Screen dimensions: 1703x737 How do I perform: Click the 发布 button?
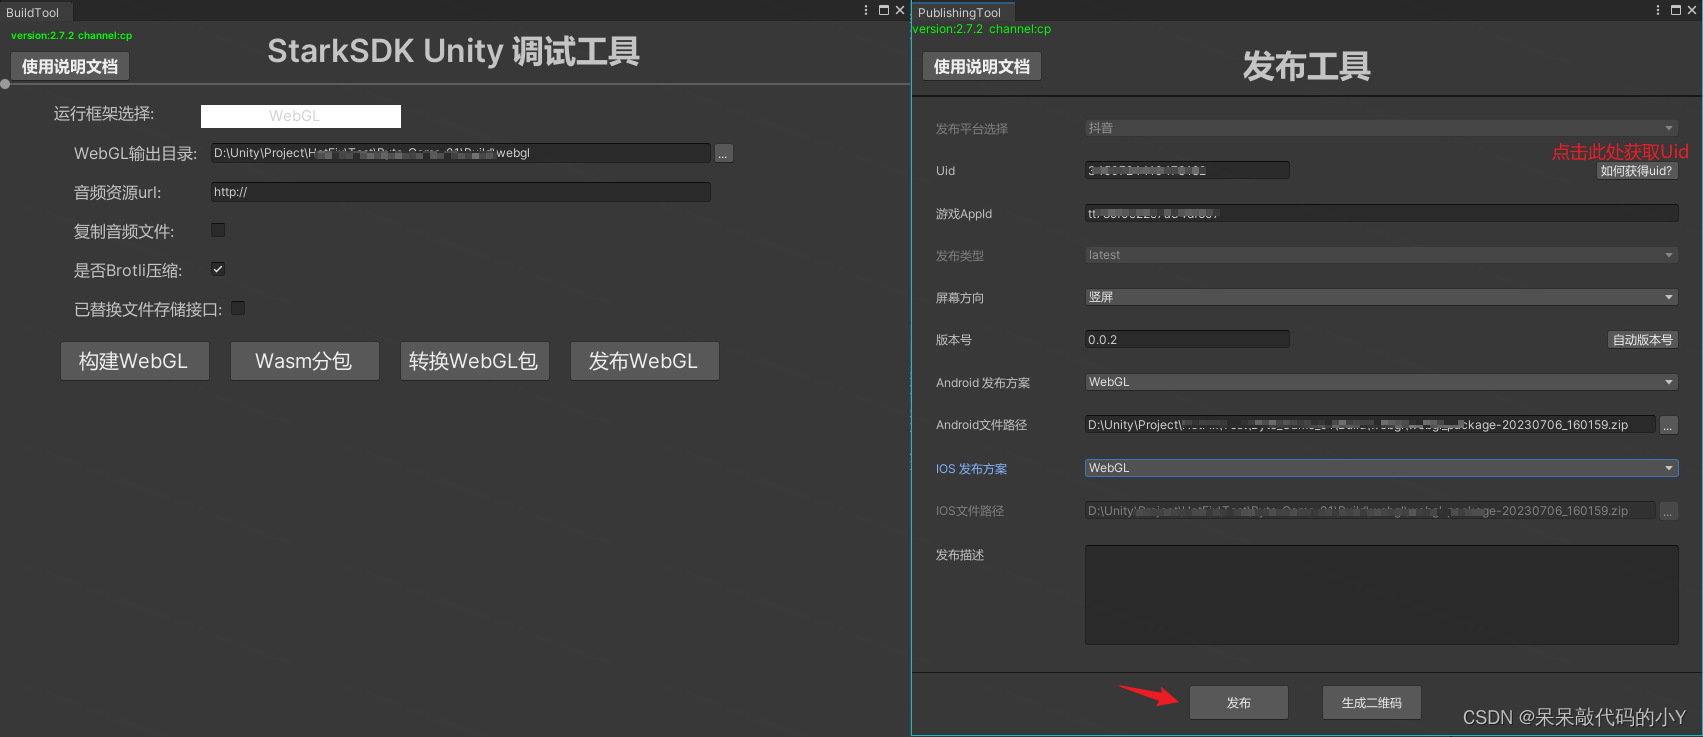pyautogui.click(x=1238, y=703)
